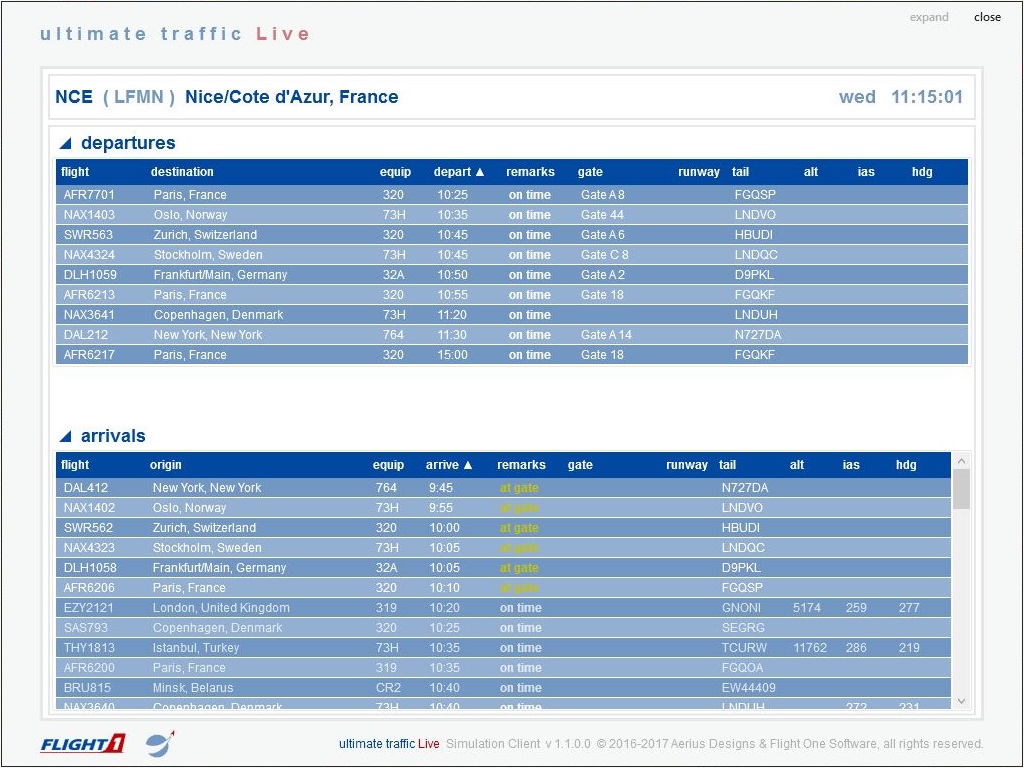The width and height of the screenshot is (1024, 768).
Task: Click the Flight1 logo
Action: (83, 744)
